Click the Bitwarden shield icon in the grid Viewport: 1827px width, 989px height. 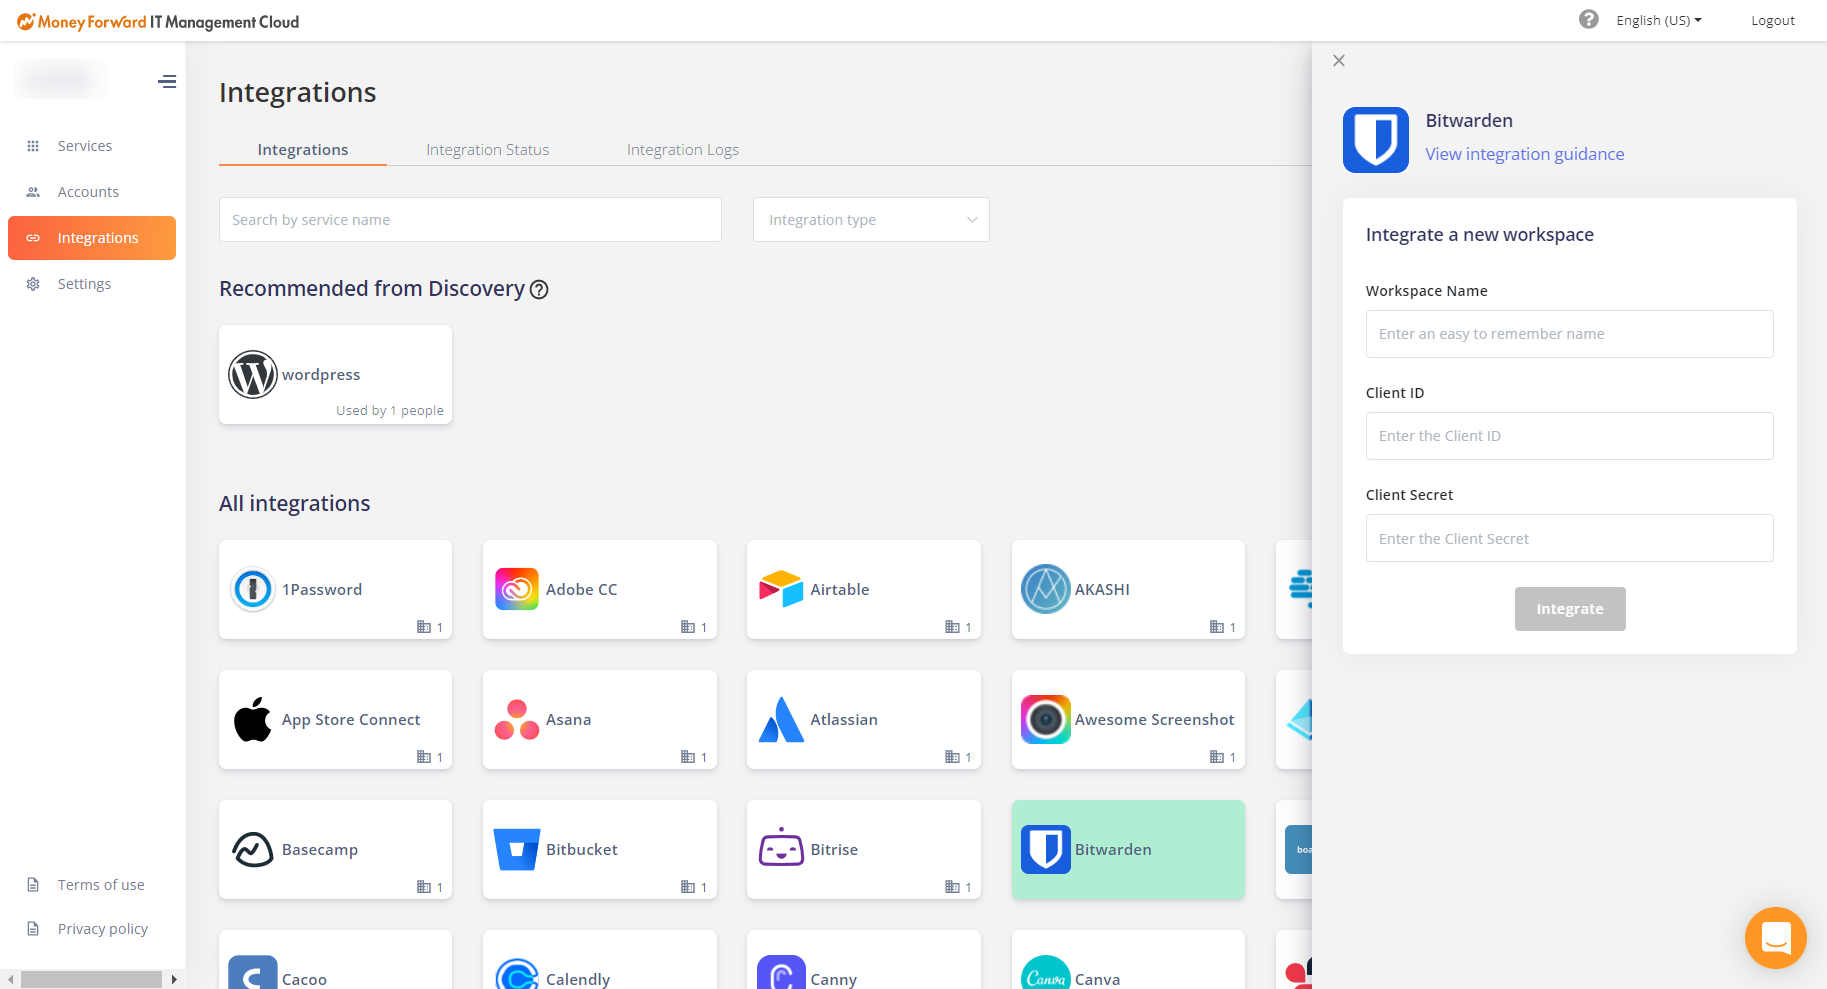pyautogui.click(x=1046, y=849)
